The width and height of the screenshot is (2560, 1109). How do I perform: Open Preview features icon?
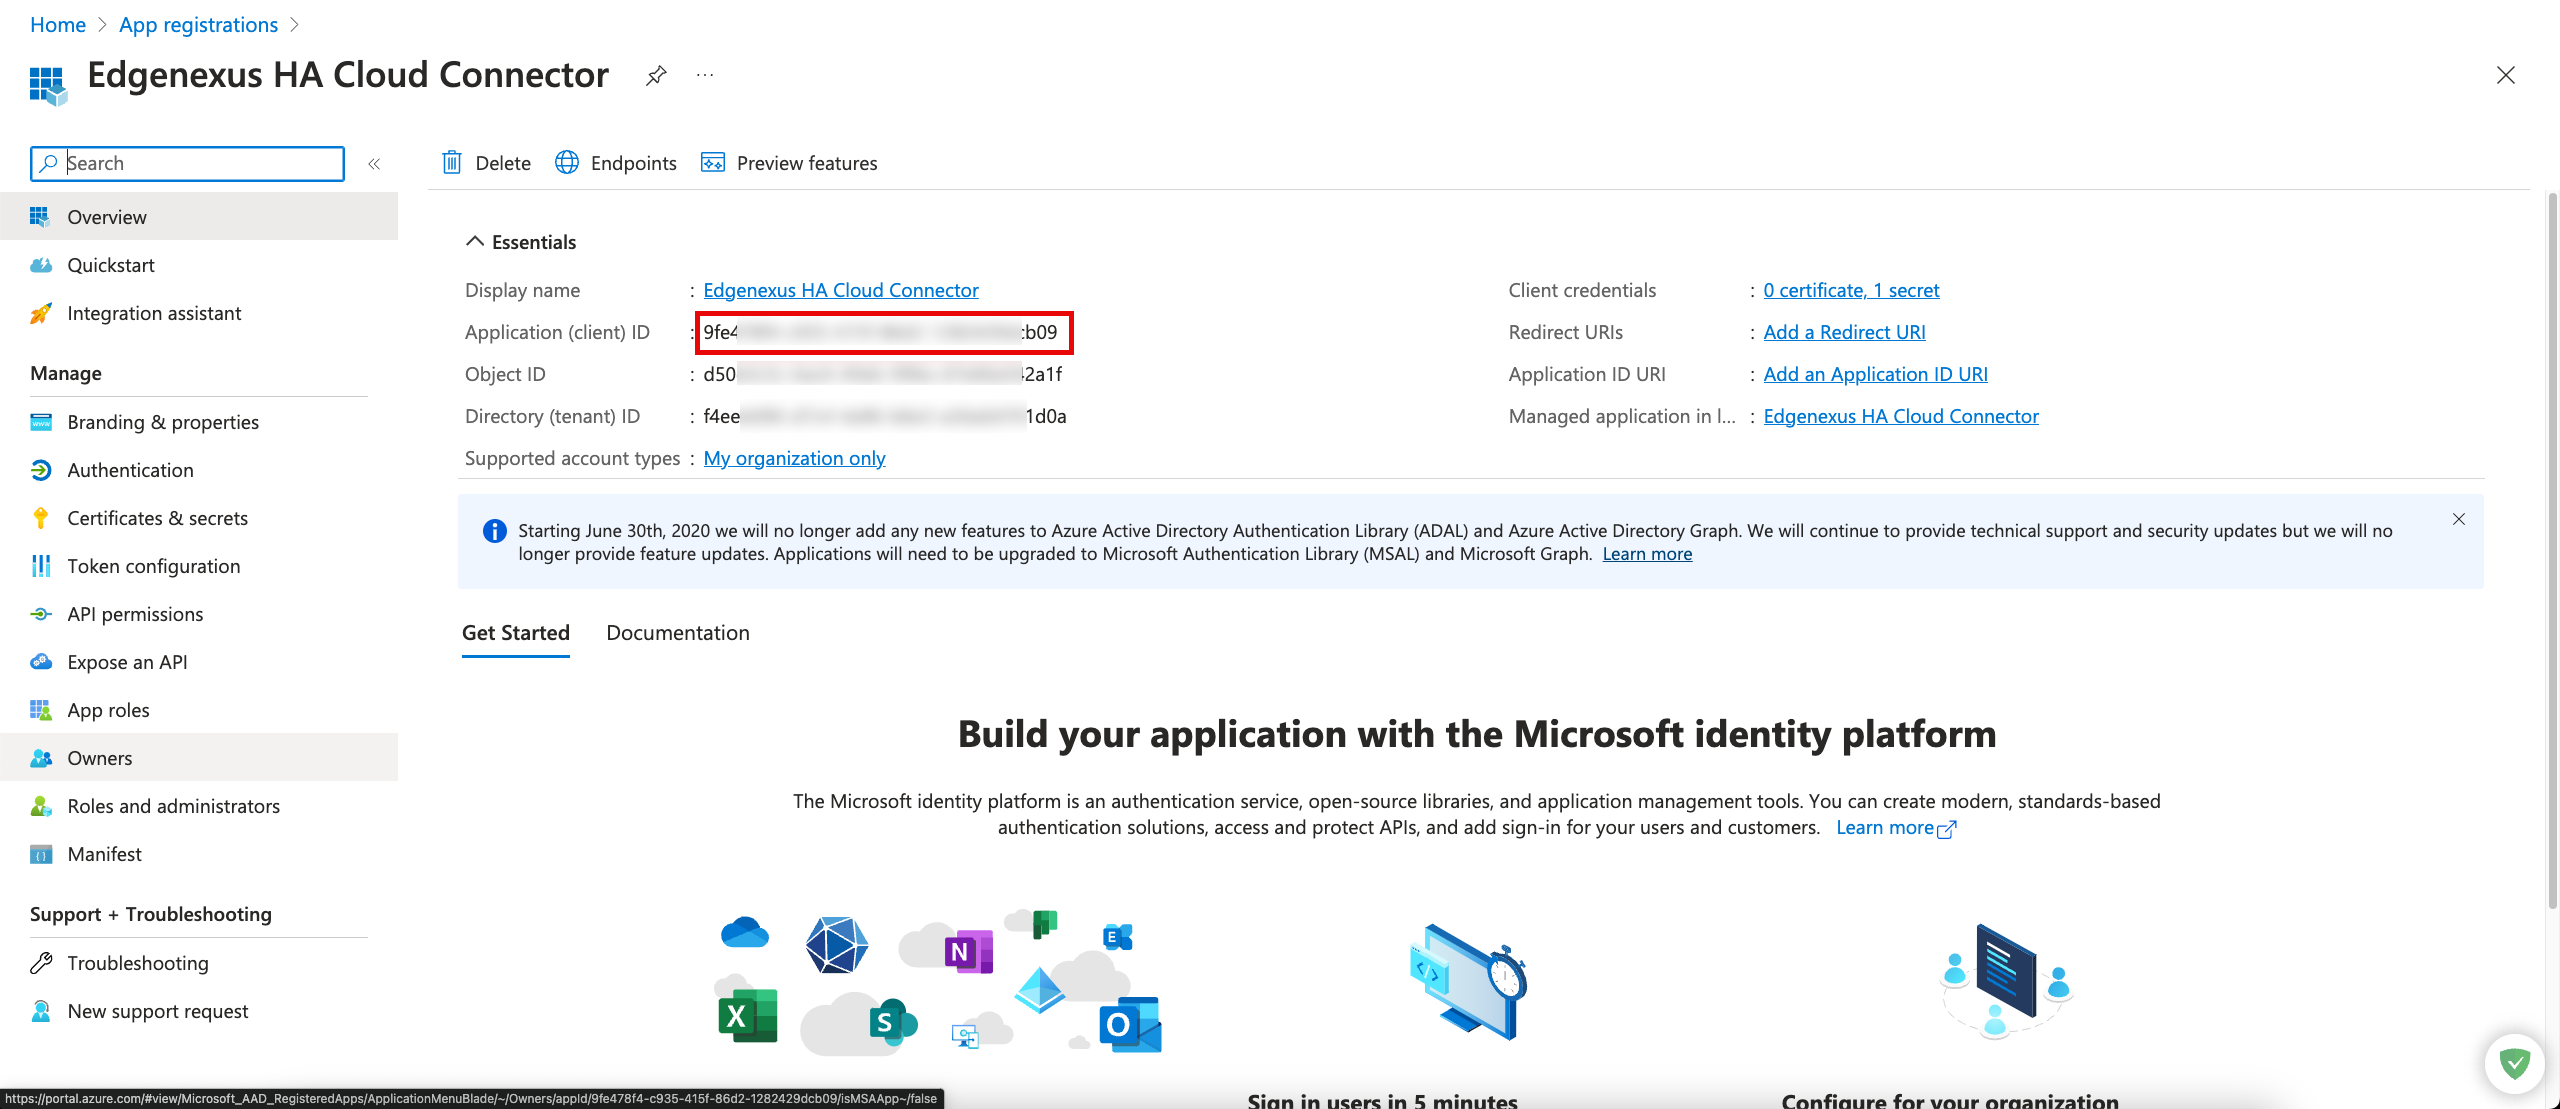(x=713, y=162)
